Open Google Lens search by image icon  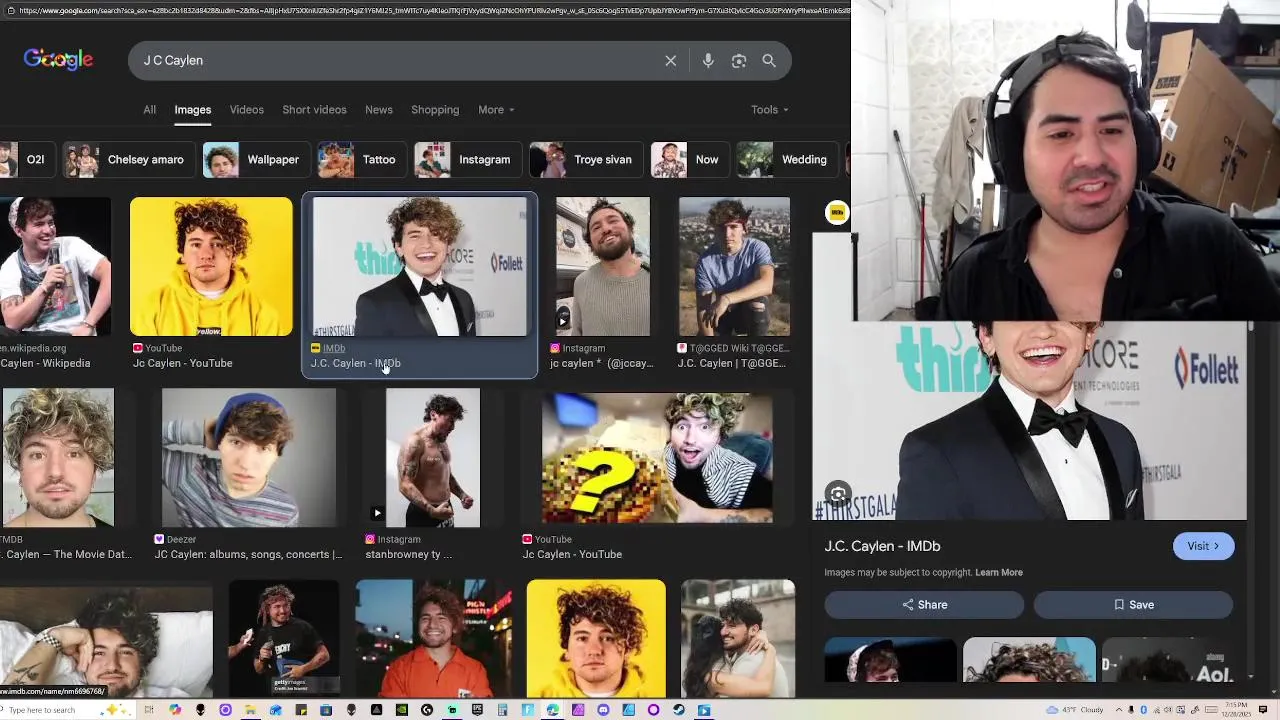point(739,61)
